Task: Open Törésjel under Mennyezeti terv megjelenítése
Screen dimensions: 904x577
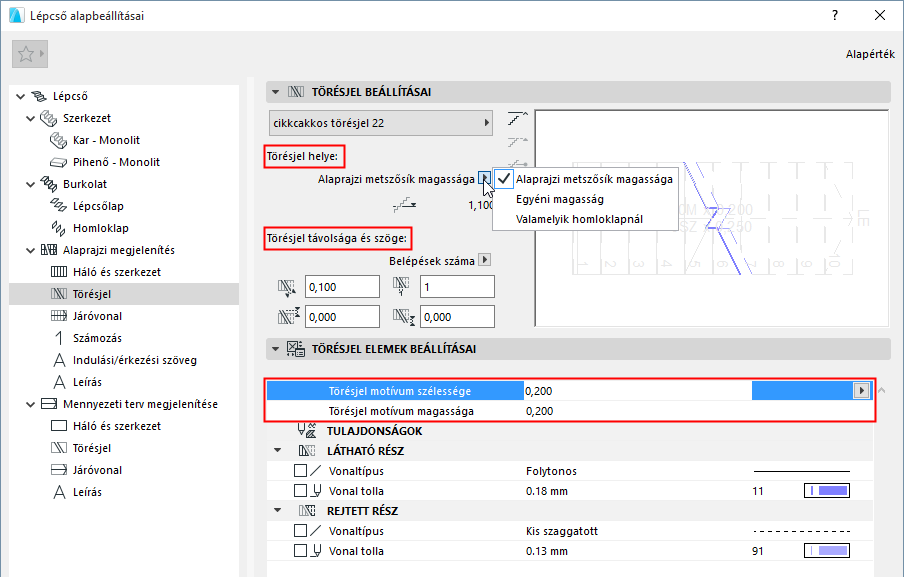Action: 92,448
